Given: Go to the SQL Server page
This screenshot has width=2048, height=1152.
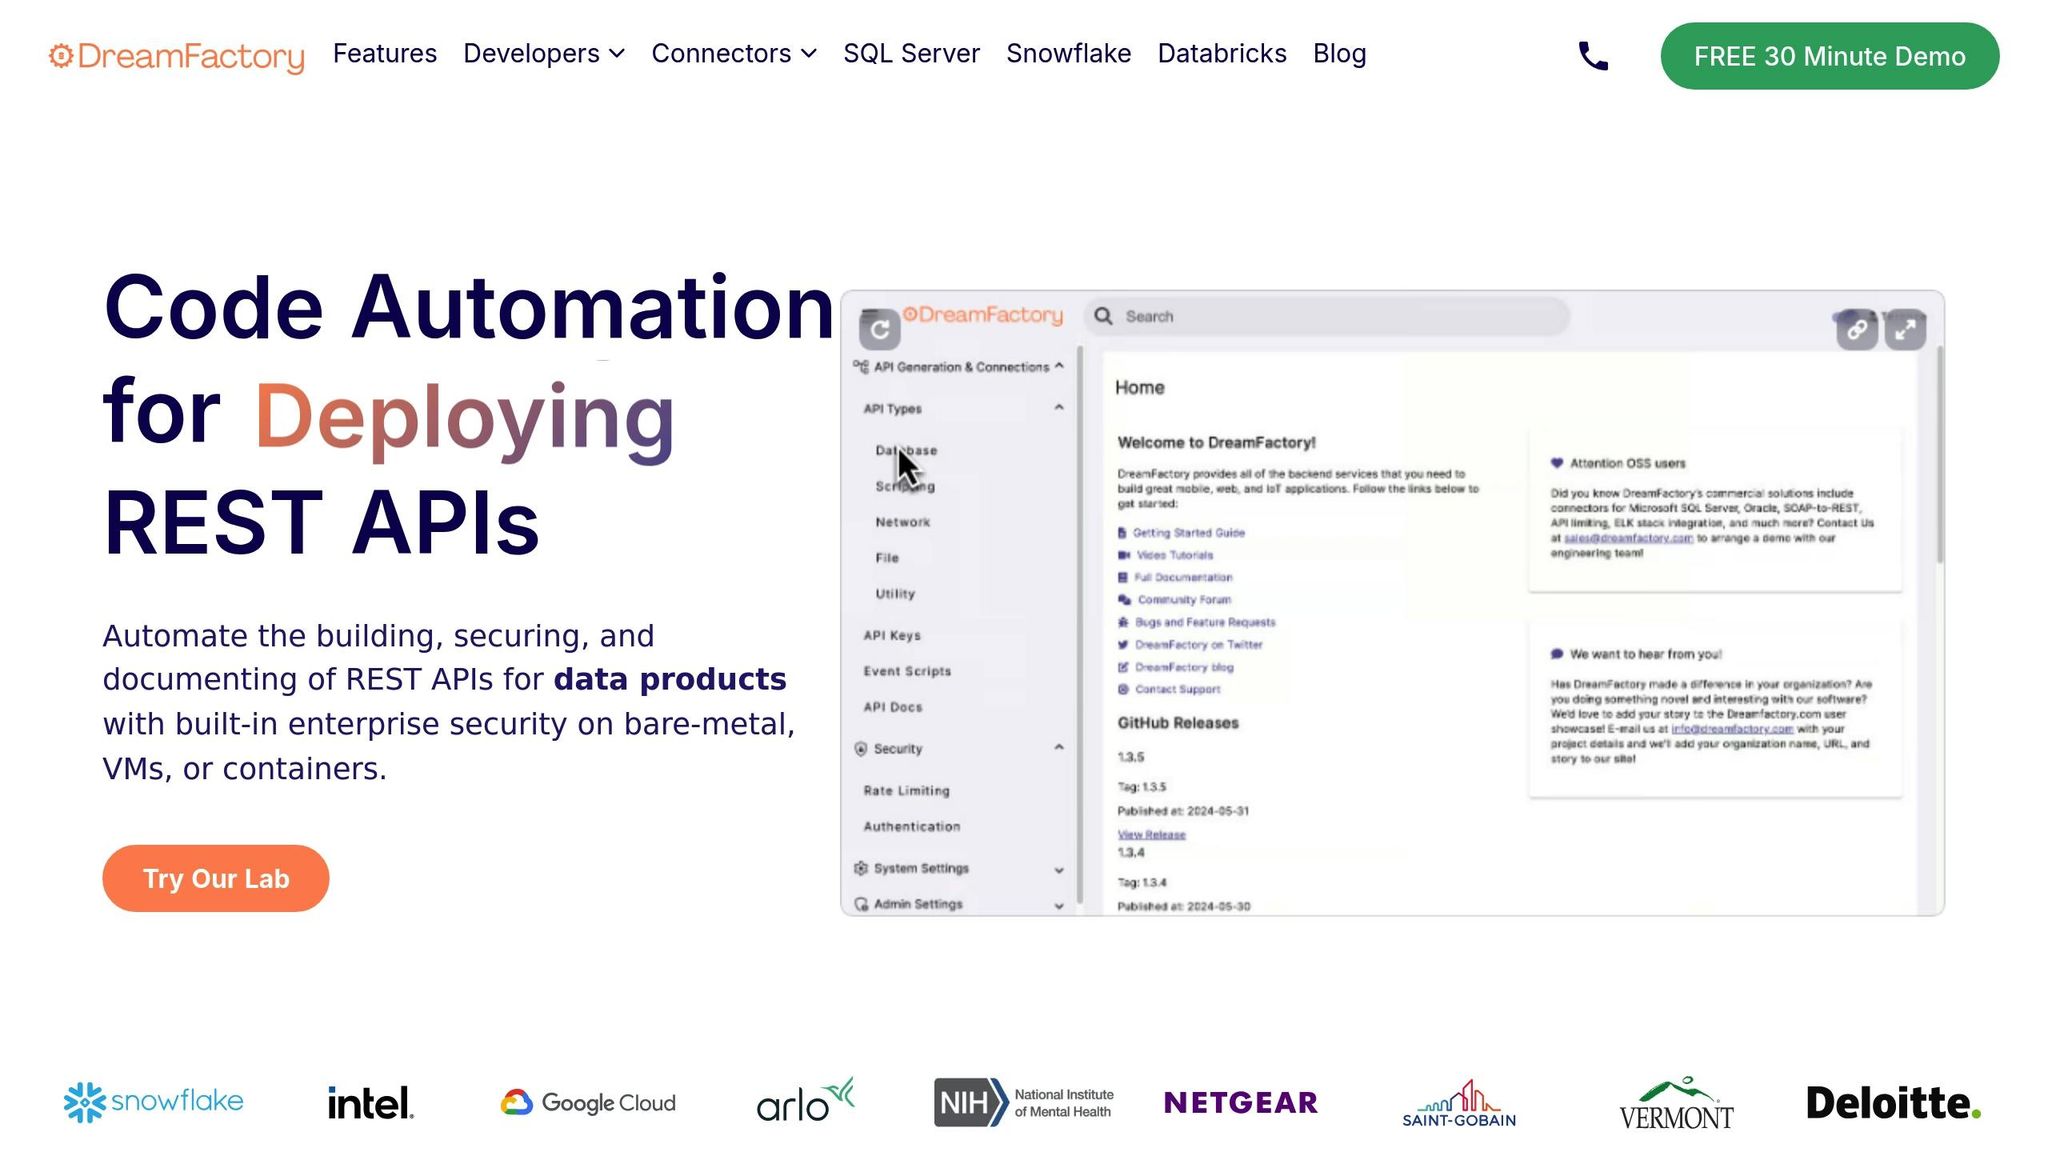Looking at the screenshot, I should click(911, 54).
